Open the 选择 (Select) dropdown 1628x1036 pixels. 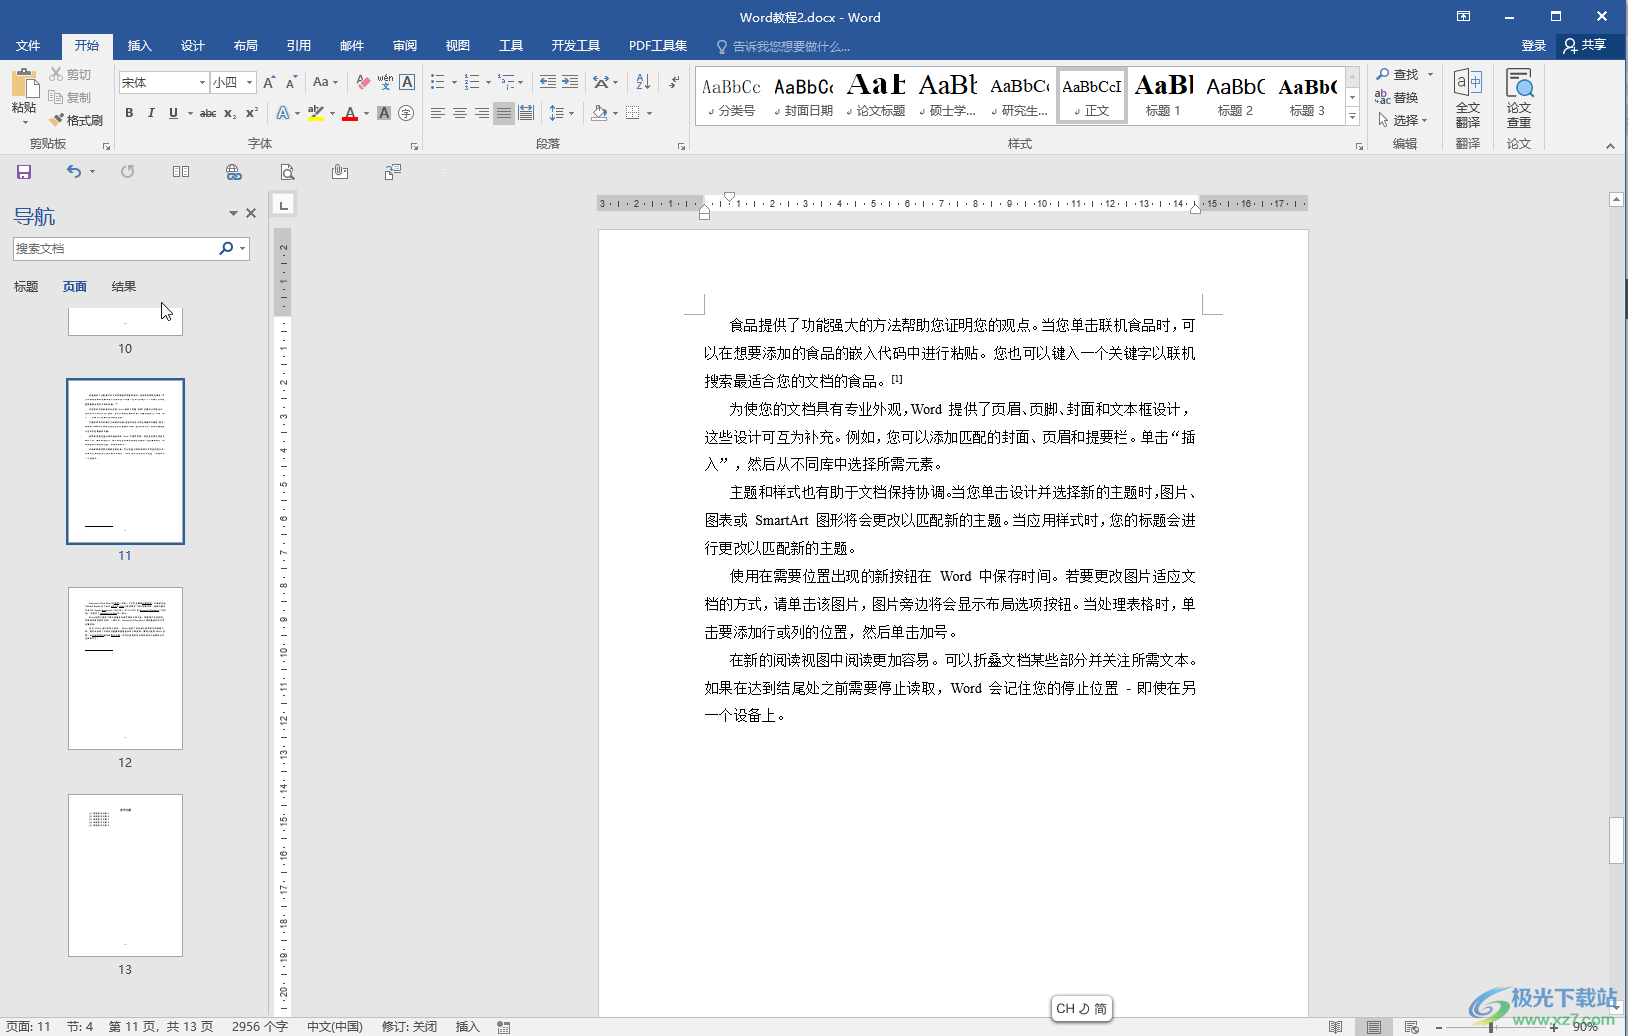pos(1403,120)
